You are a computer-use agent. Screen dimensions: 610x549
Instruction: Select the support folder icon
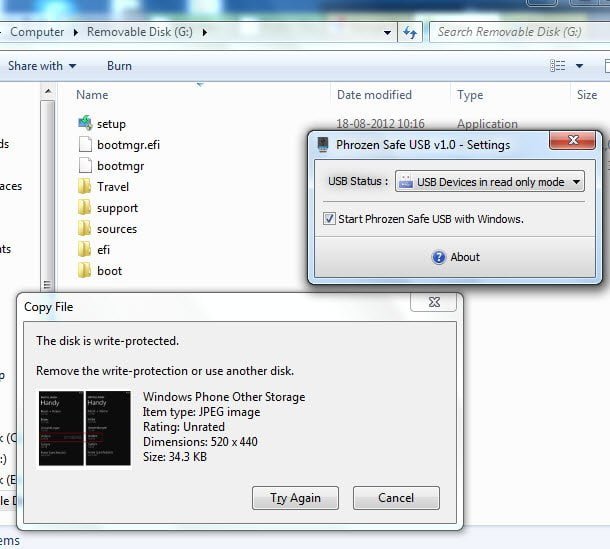point(84,207)
